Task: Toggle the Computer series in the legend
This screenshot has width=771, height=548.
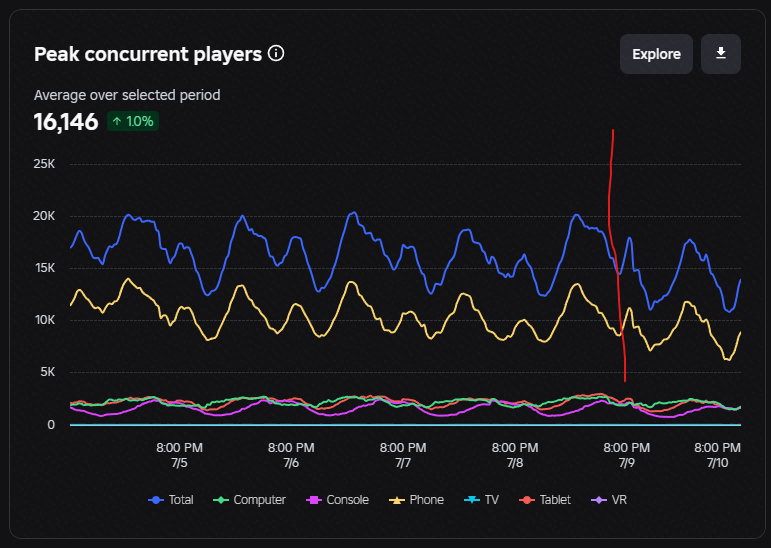Action: 249,500
